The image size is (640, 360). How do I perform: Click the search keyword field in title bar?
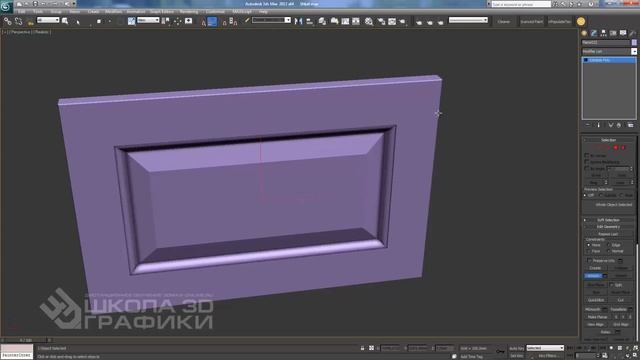pos(521,4)
